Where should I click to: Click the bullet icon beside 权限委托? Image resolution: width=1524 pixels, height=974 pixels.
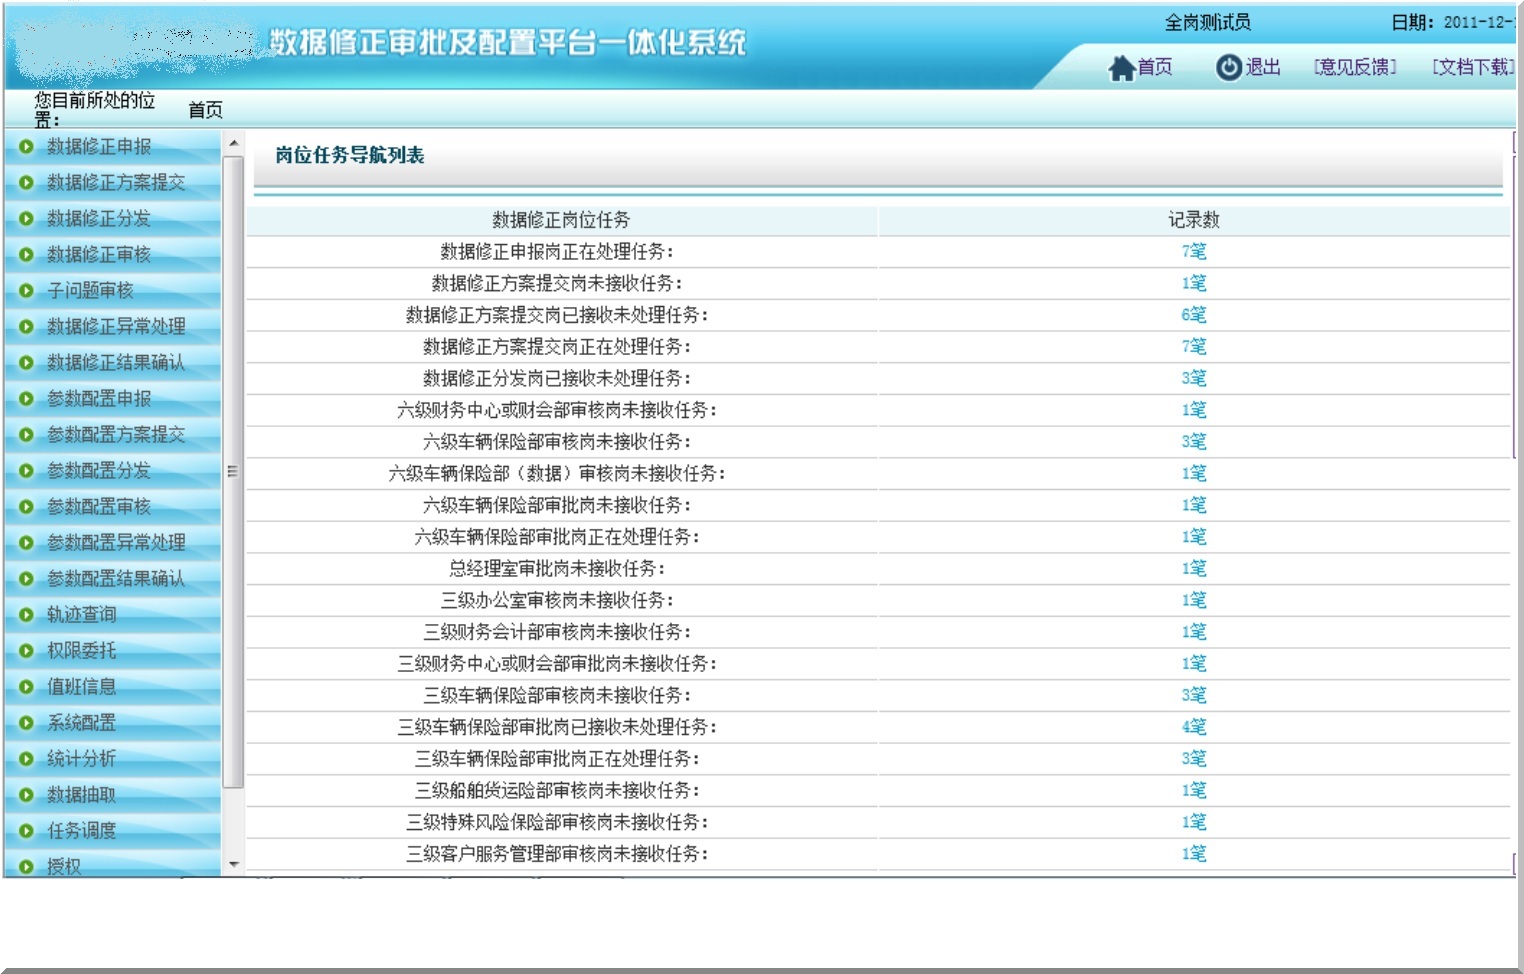[27, 651]
